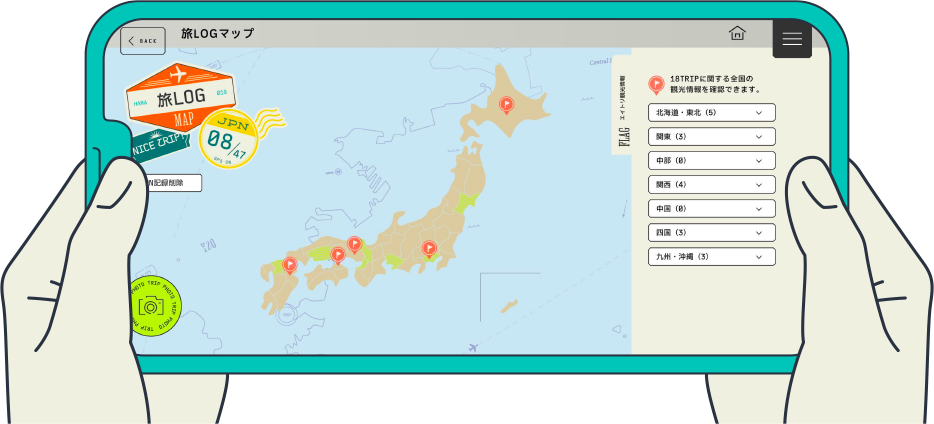The image size is (934, 424).
Task: Open the 中部 (0) dropdown
Action: click(x=711, y=161)
